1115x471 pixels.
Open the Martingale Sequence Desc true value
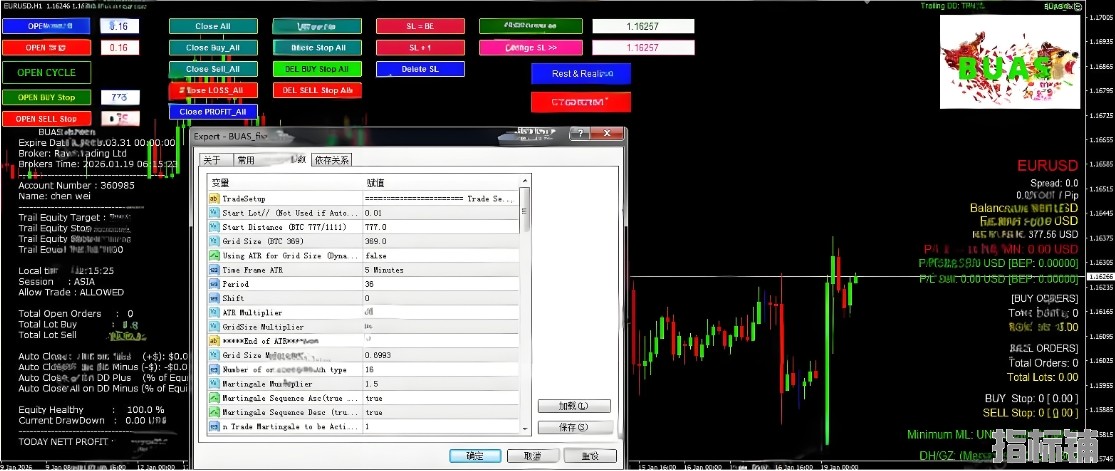pos(440,412)
